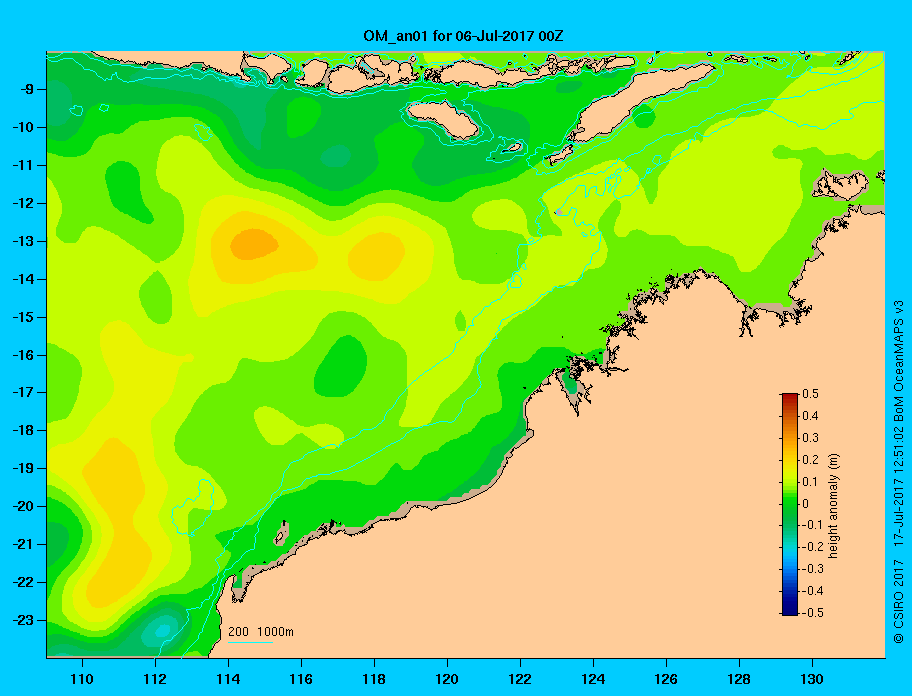Click the latitude -13 axis label
This screenshot has height=696, width=912.
23,241
